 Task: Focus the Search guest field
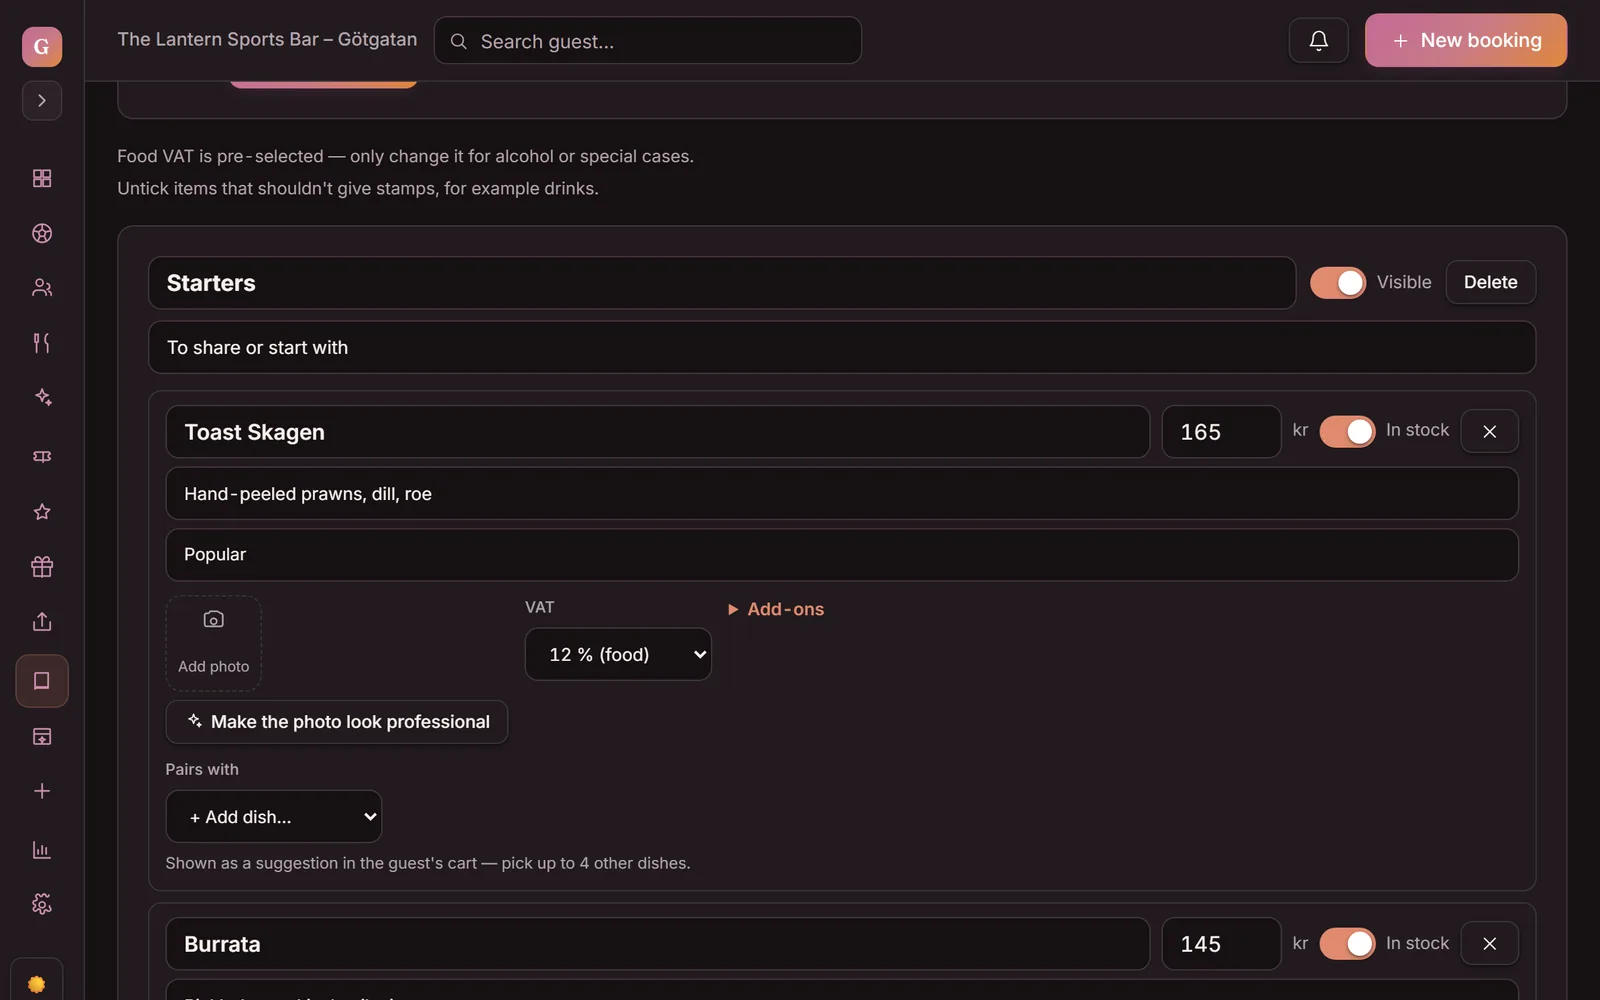pos(648,41)
